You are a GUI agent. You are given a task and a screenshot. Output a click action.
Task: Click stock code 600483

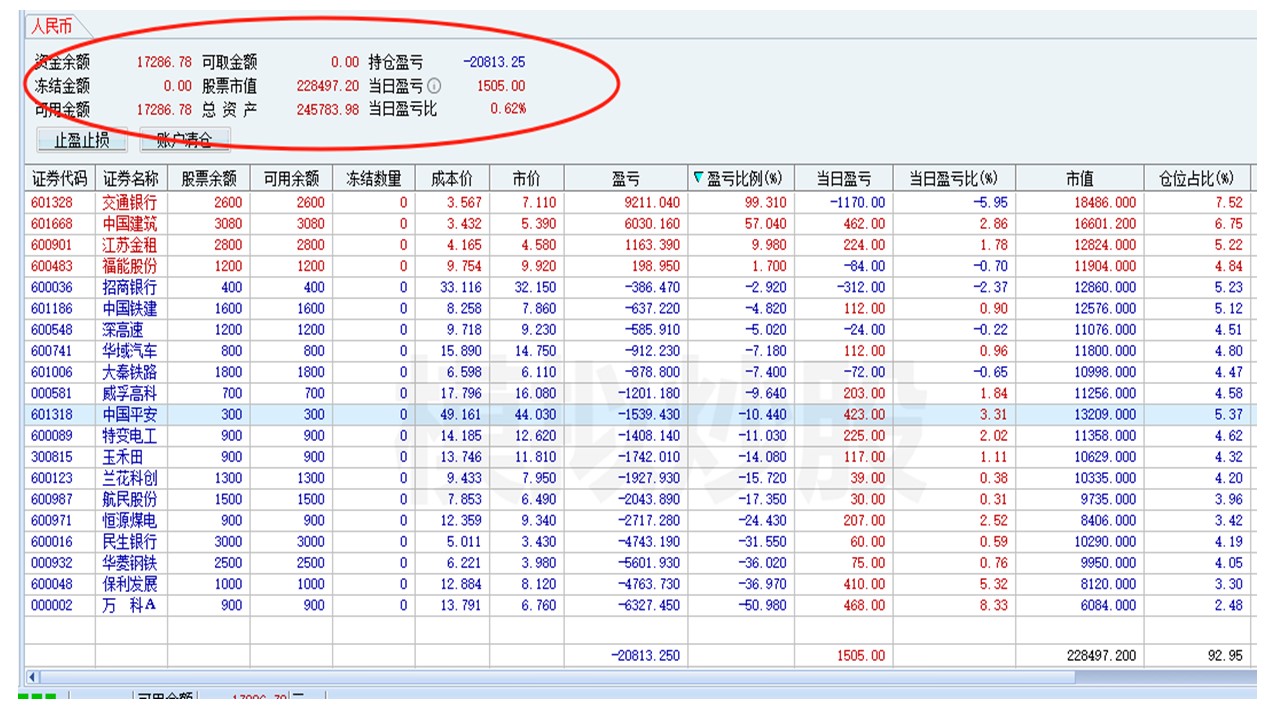pos(52,266)
